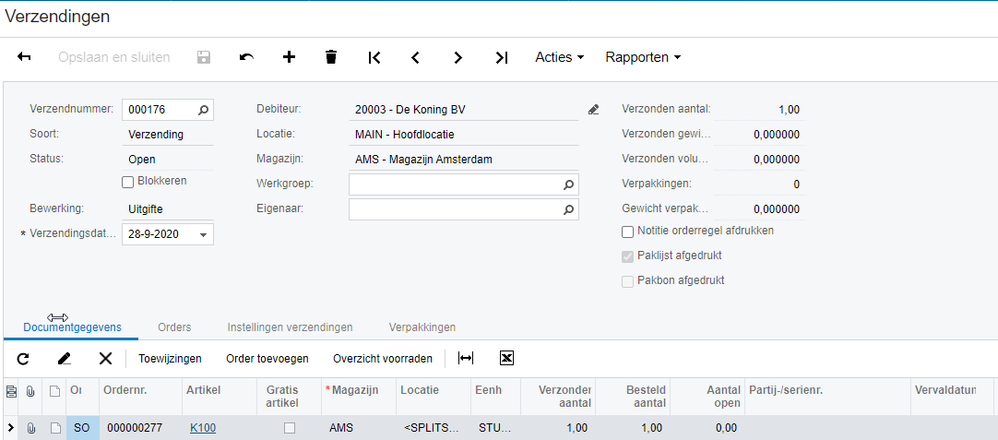
Task: Check Gratis artikel box for K100
Action: [290, 428]
